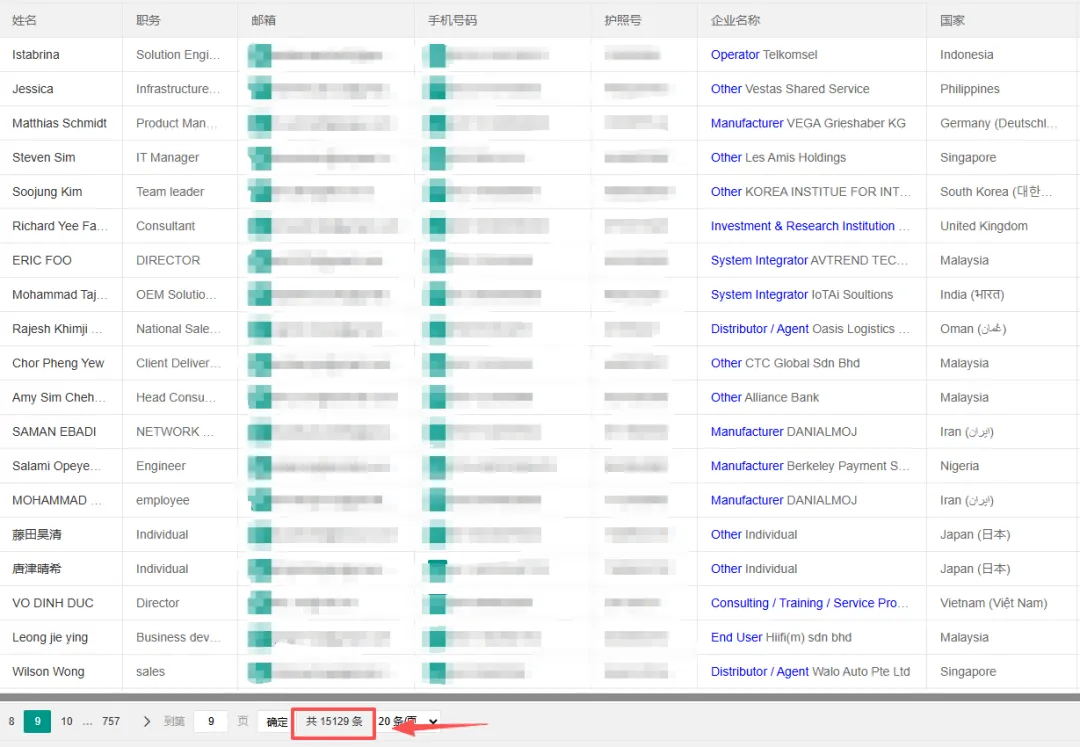Viewport: 1080px width, 747px height.
Task: Click the horizontal scrollbar below table
Action: [x=540, y=697]
